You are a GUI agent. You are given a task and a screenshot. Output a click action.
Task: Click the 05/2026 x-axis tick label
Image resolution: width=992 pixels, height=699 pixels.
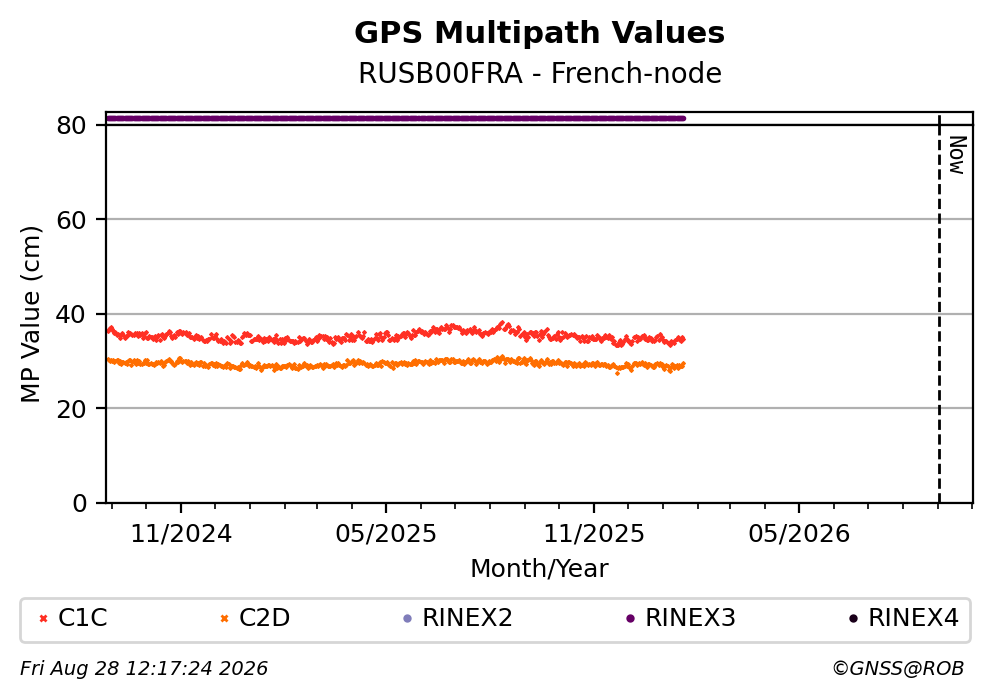pyautogui.click(x=799, y=534)
